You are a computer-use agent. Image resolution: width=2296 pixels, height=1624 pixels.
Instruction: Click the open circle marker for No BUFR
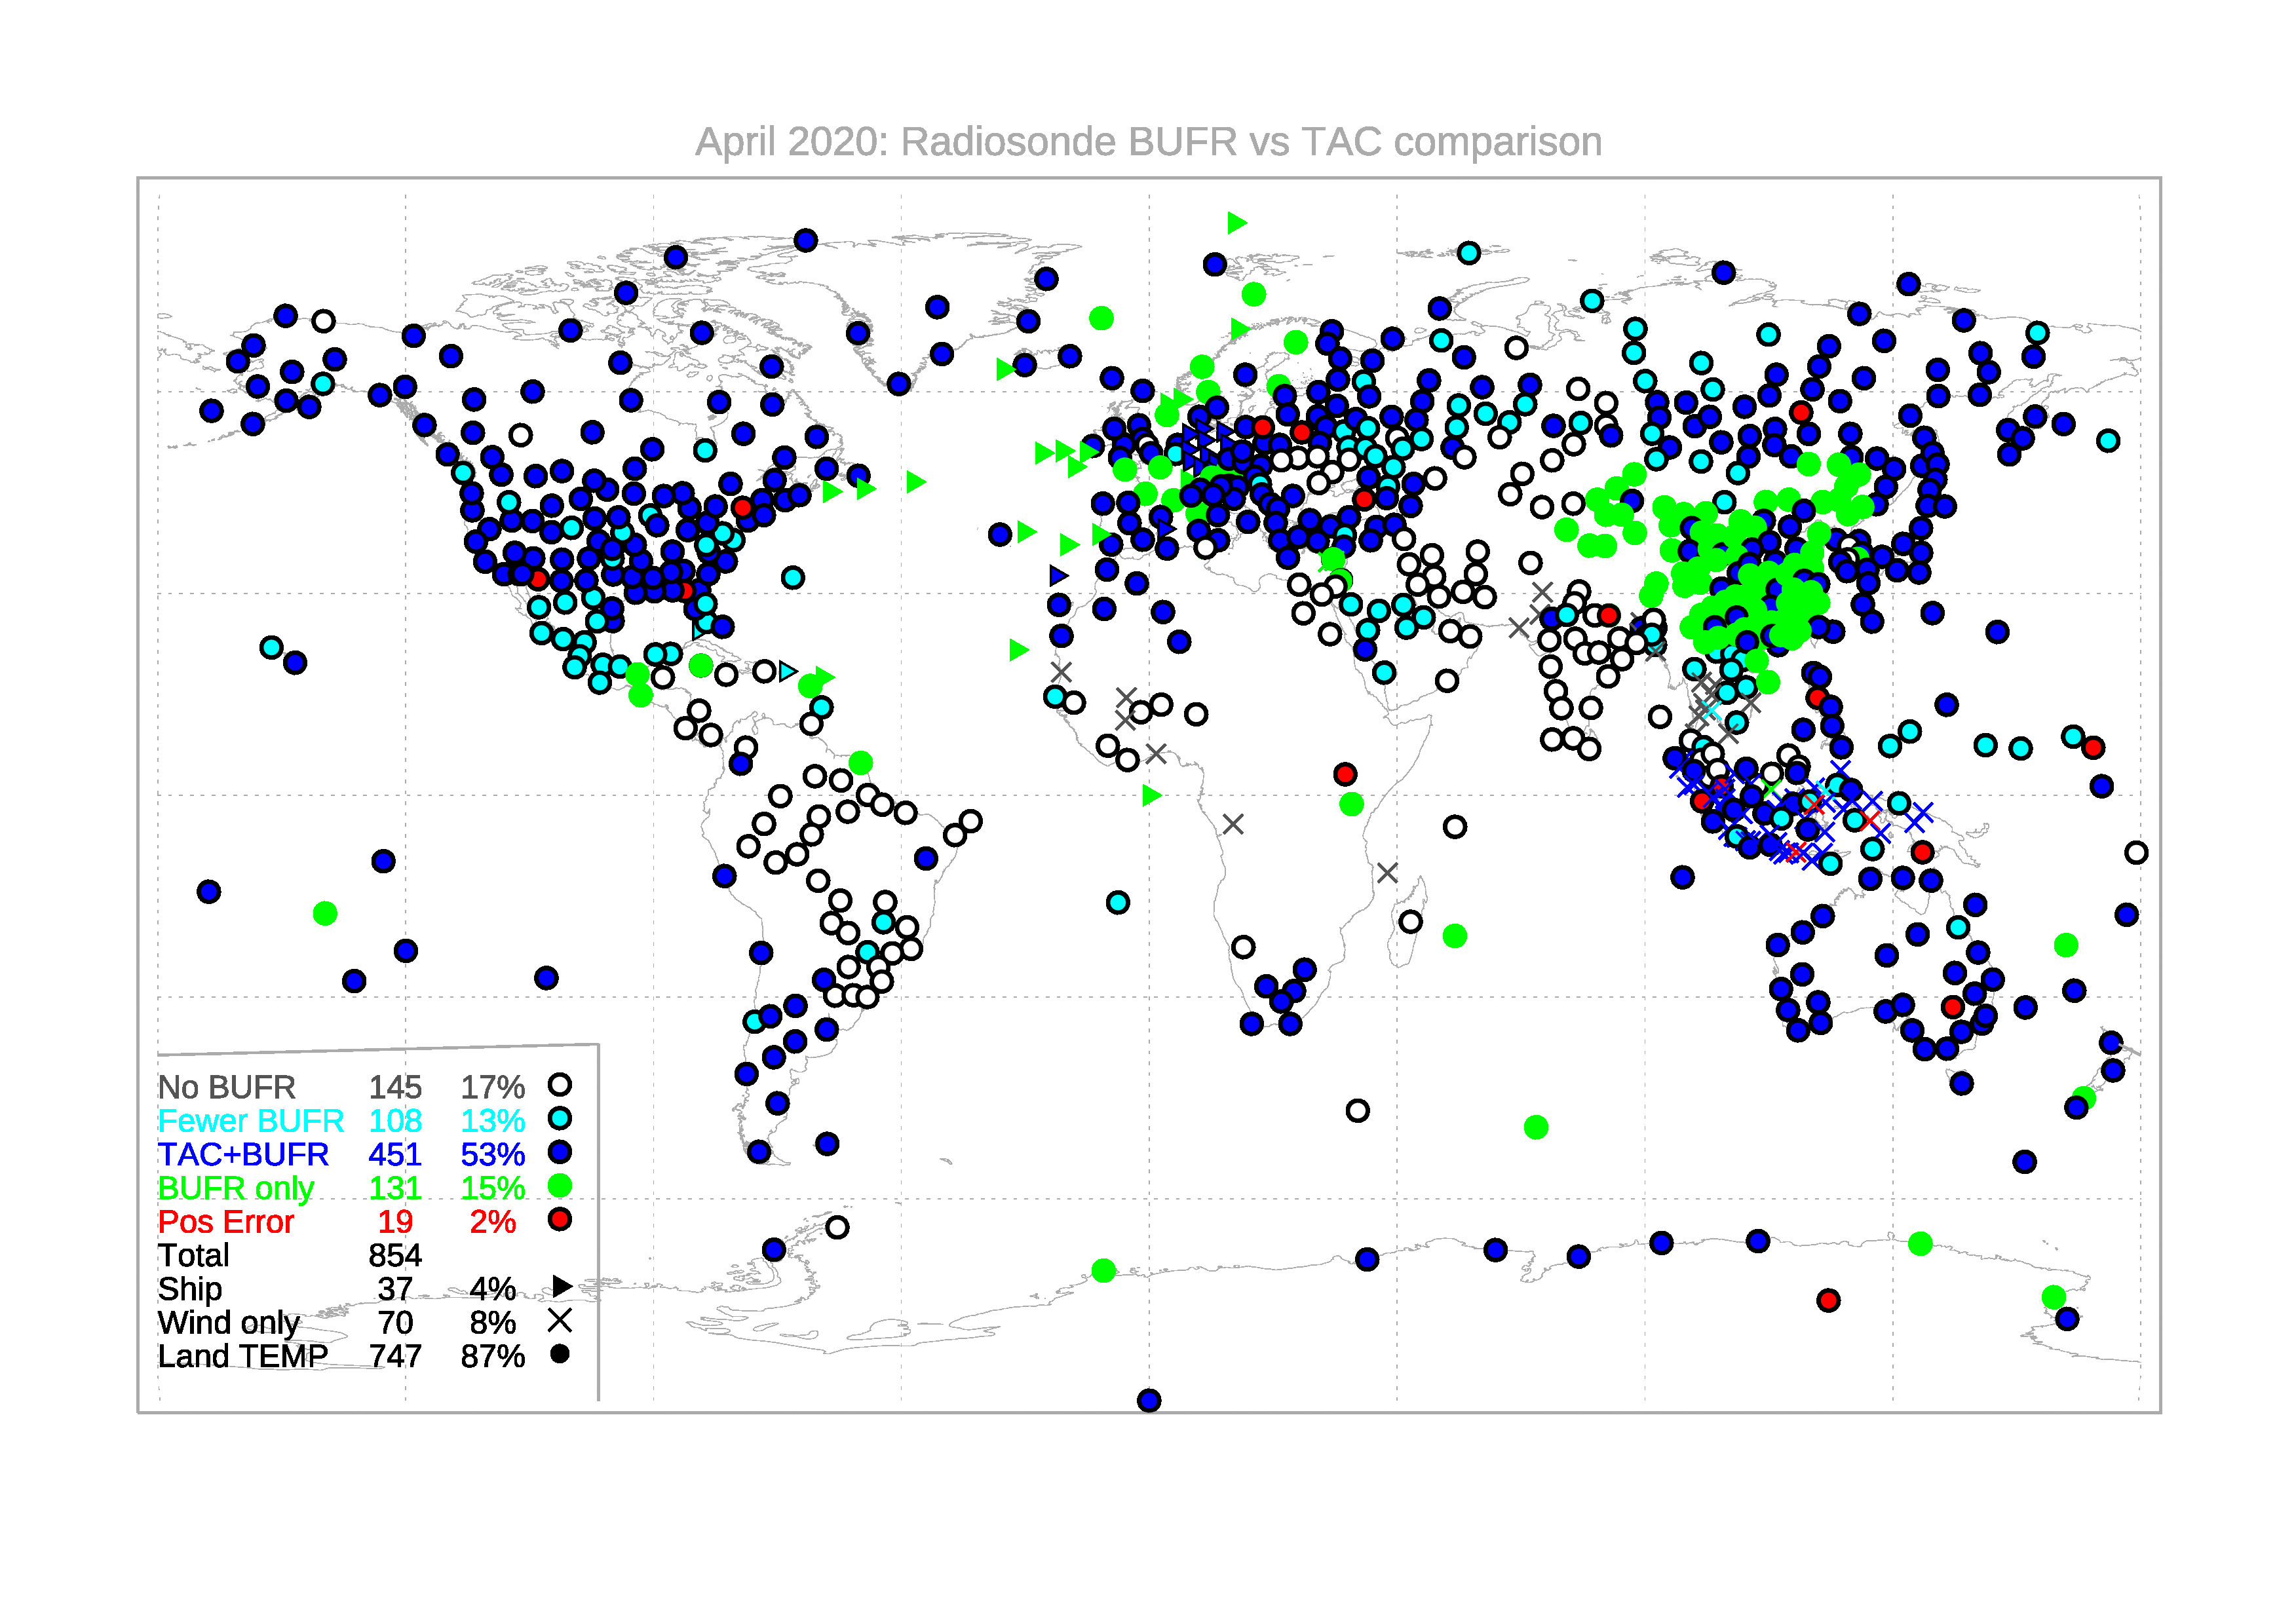click(x=560, y=1085)
